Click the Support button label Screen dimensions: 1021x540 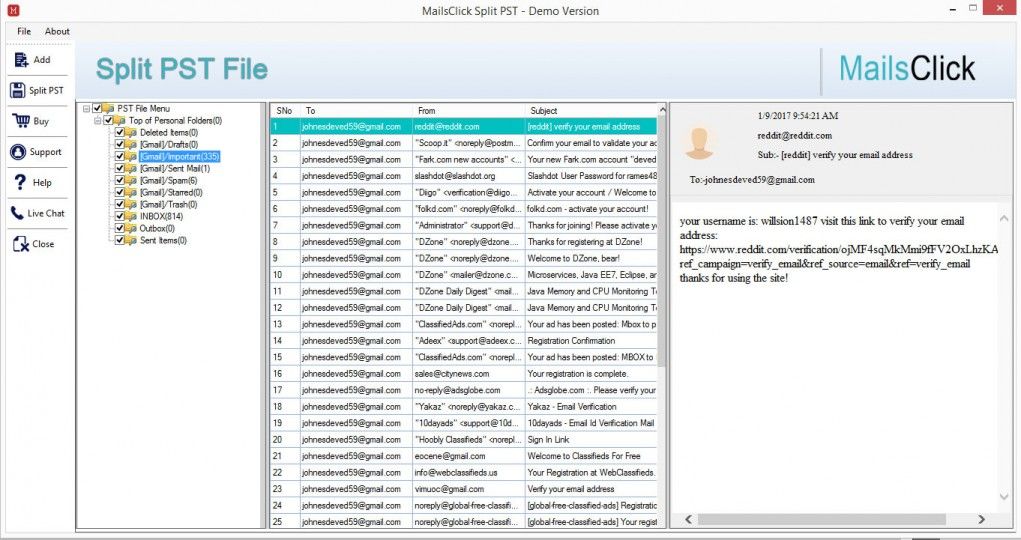point(46,152)
